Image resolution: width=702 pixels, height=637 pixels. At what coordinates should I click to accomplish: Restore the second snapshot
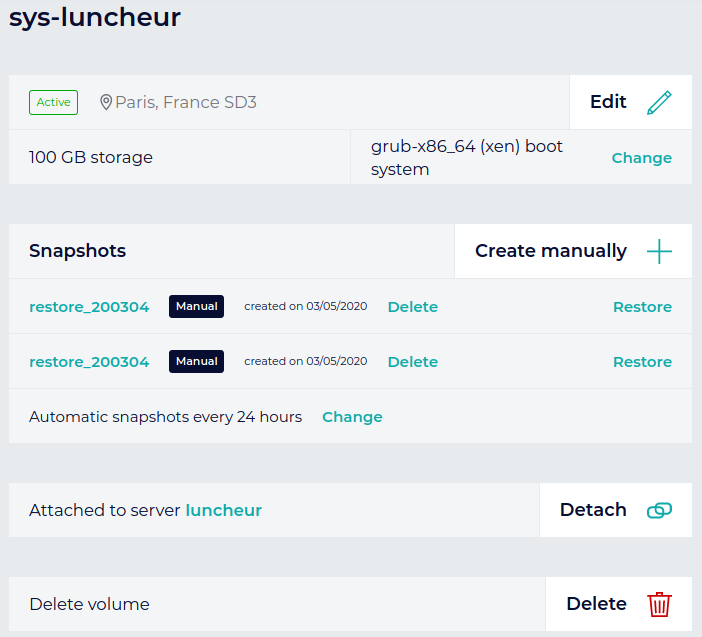click(x=642, y=362)
